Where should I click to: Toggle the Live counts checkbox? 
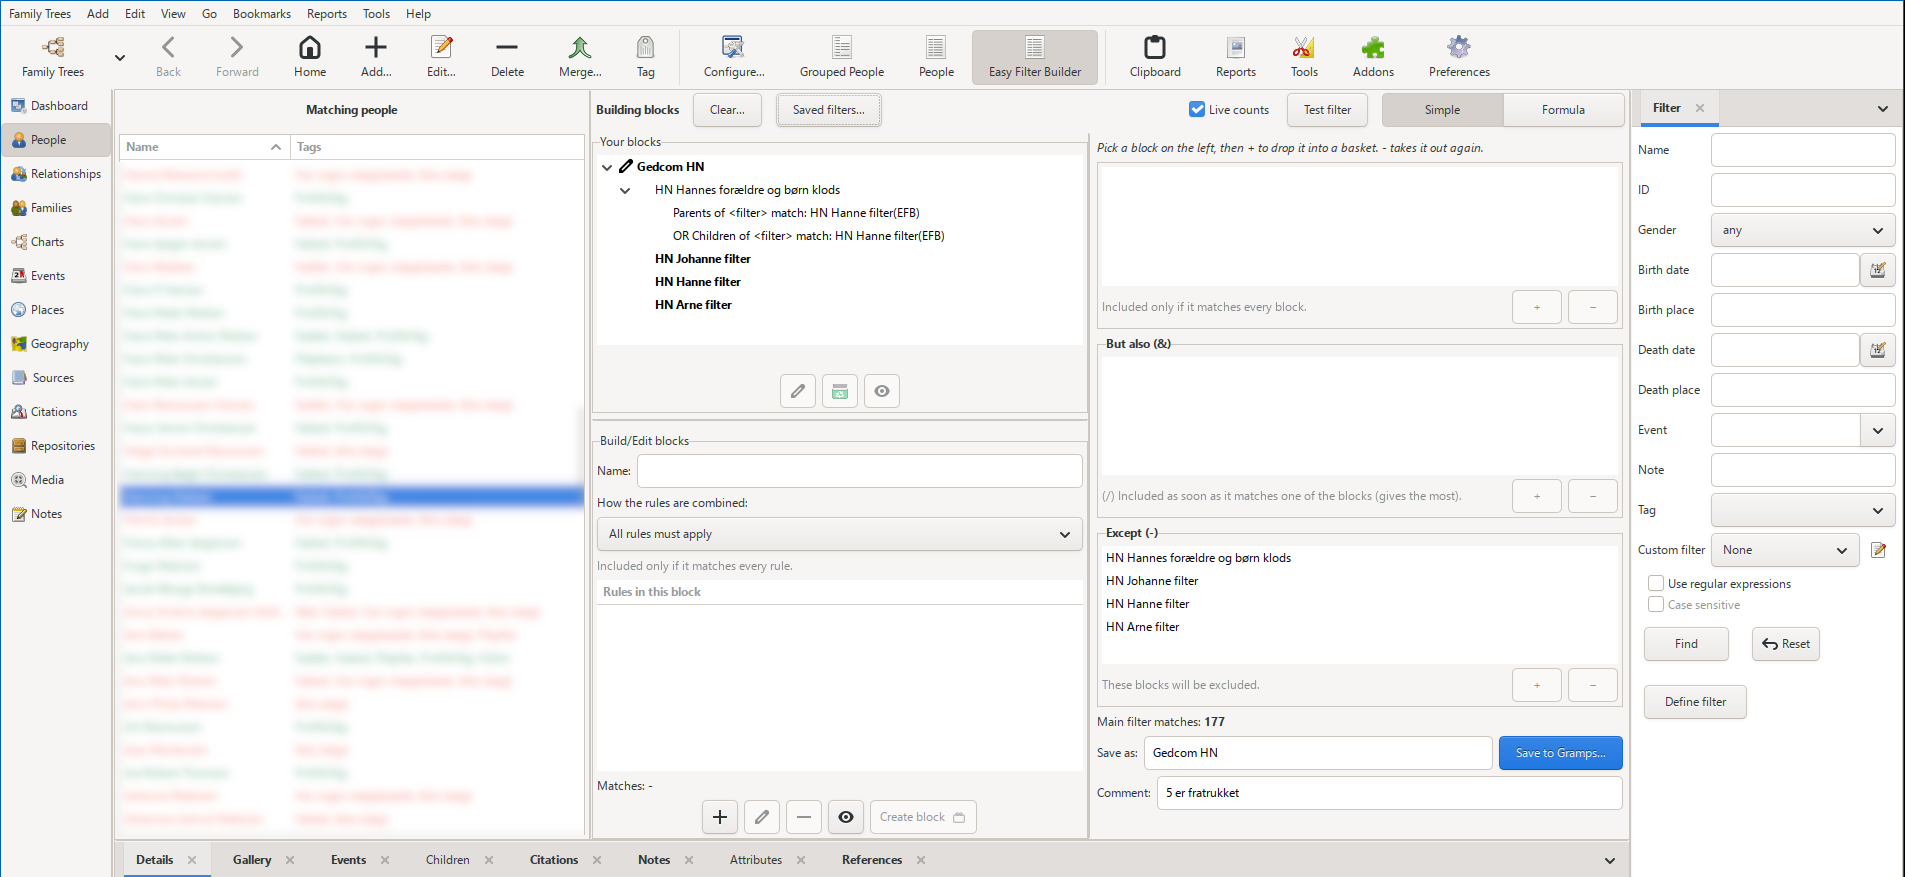pos(1197,109)
